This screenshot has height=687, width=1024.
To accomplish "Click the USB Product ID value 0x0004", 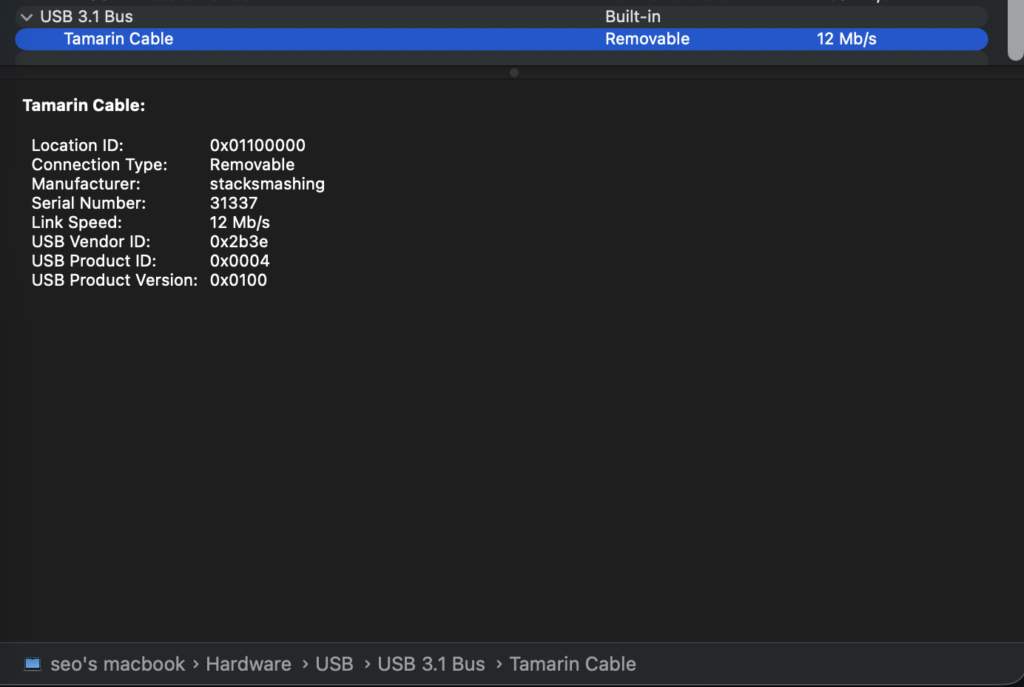I will tap(239, 261).
